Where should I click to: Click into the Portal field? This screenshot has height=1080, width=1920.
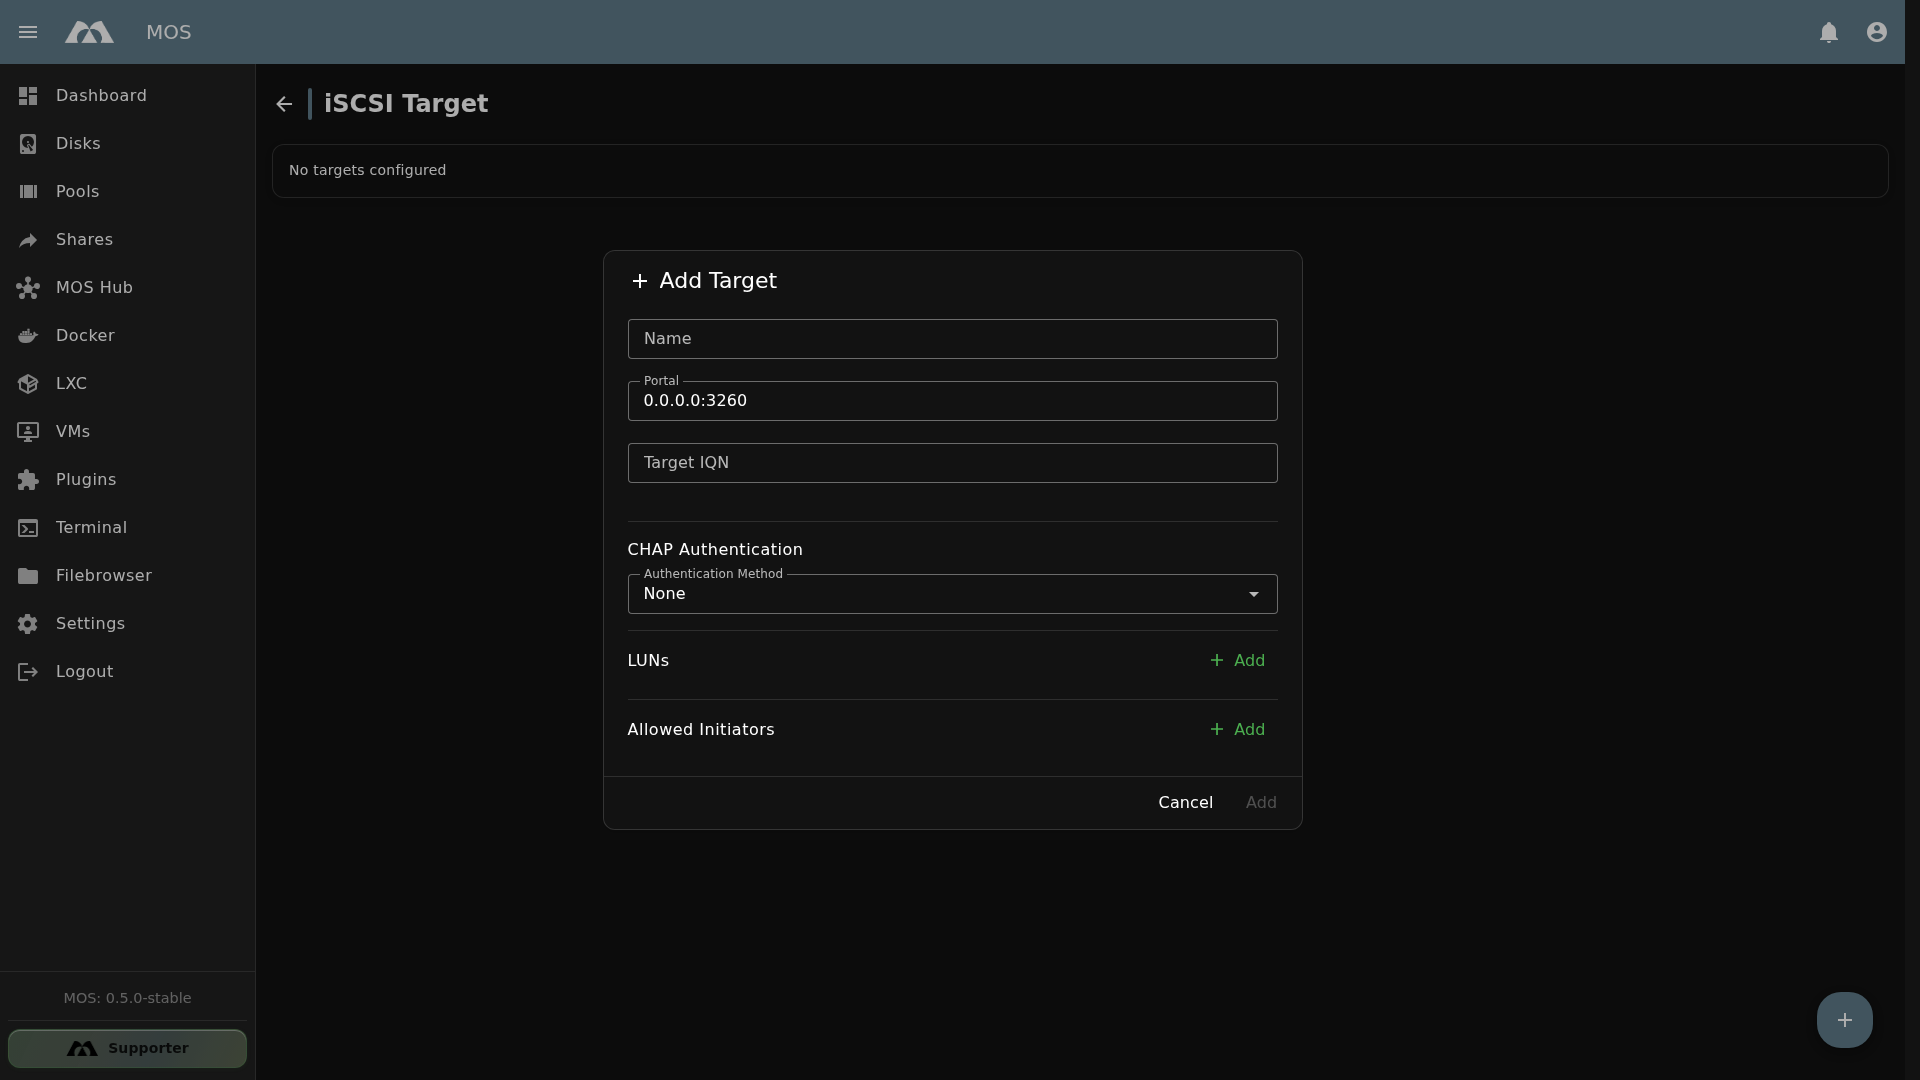[x=952, y=401]
